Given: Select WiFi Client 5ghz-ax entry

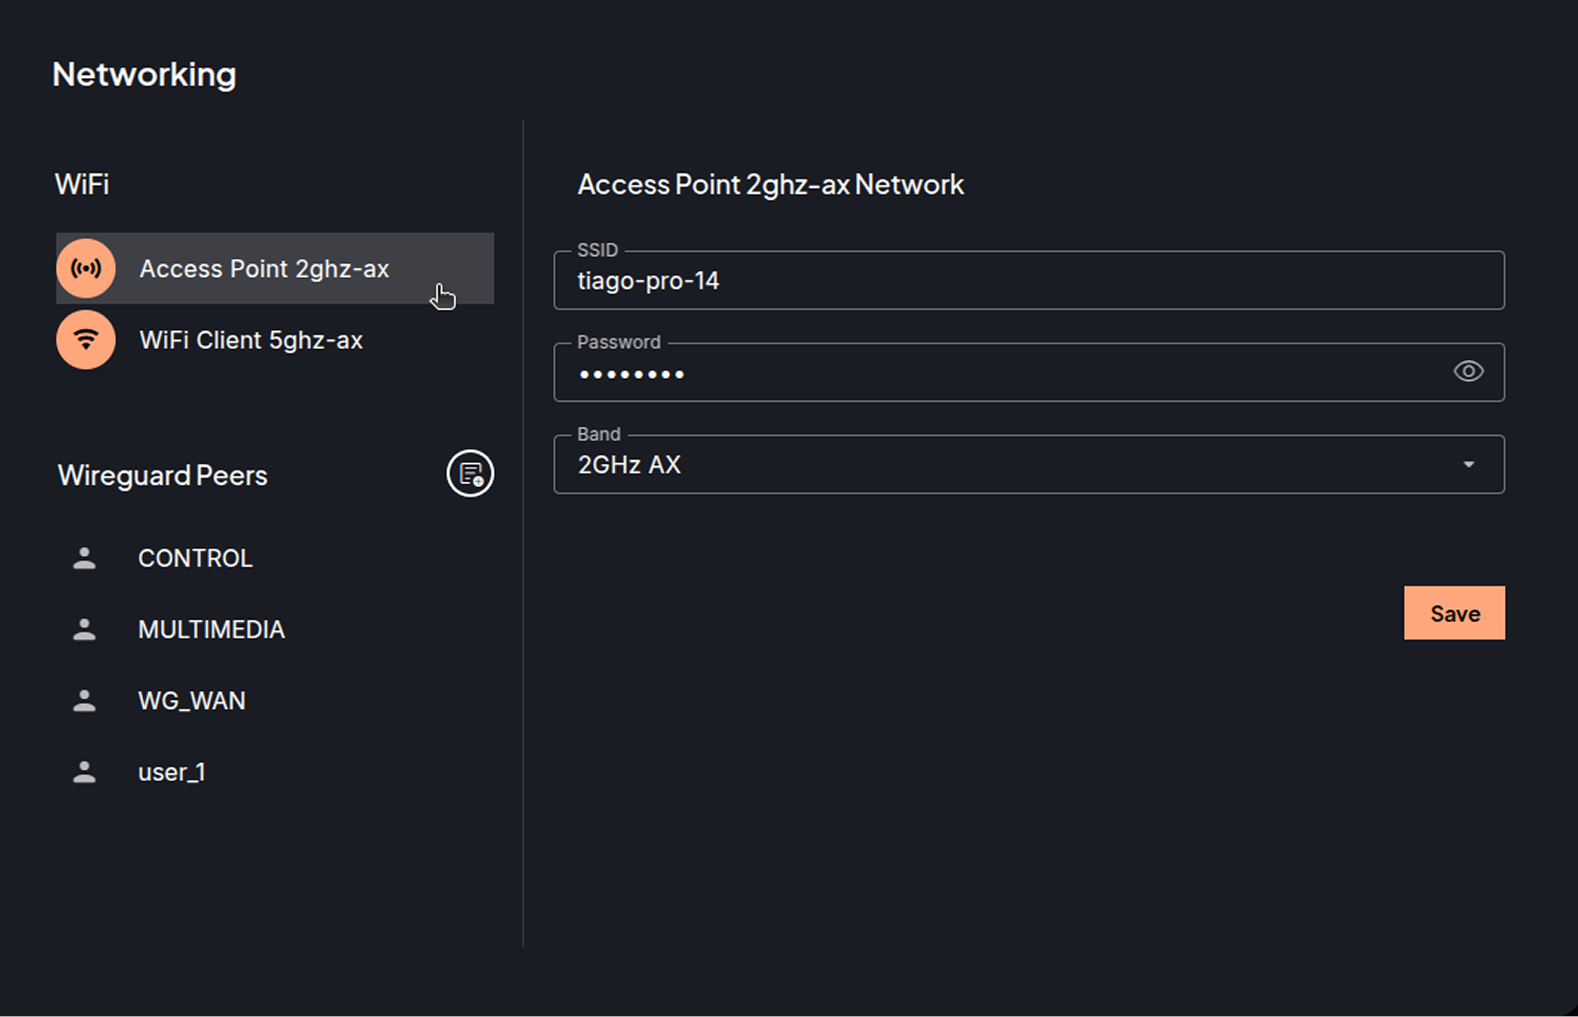Looking at the screenshot, I should pyautogui.click(x=251, y=340).
